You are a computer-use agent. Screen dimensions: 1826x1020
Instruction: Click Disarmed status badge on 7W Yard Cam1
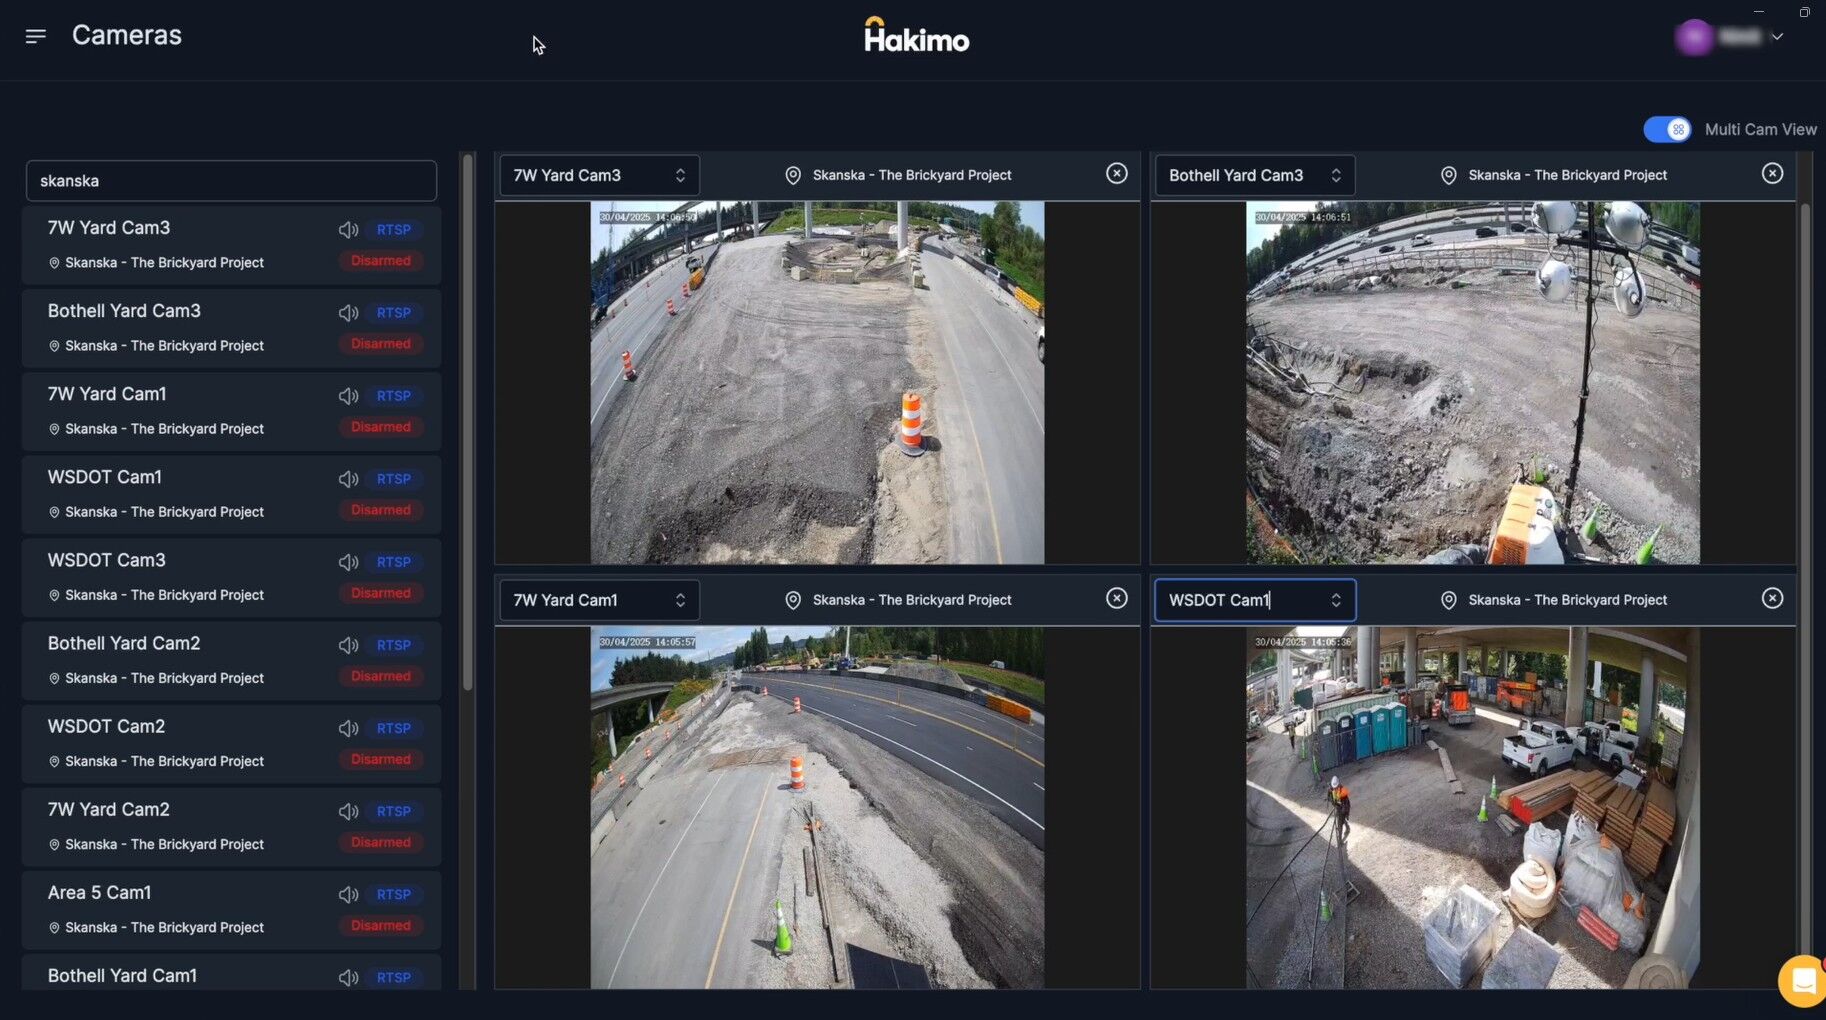380,427
